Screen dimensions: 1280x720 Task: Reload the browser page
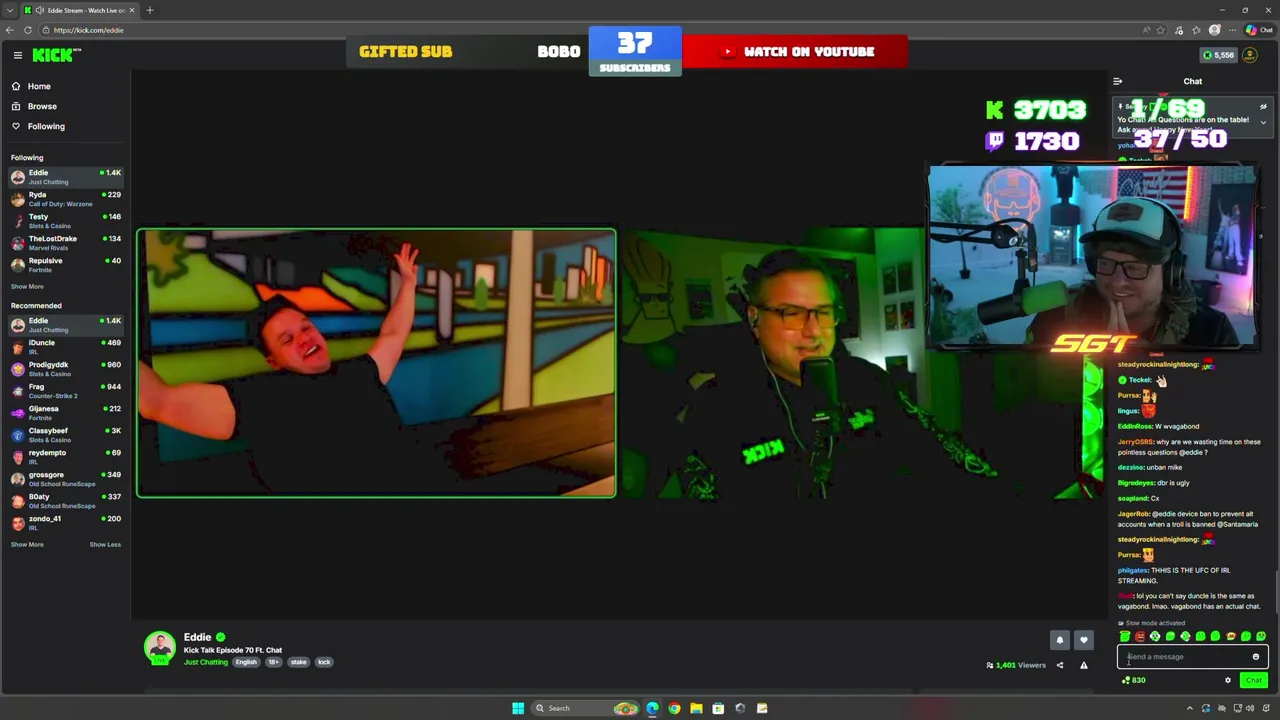(x=28, y=30)
